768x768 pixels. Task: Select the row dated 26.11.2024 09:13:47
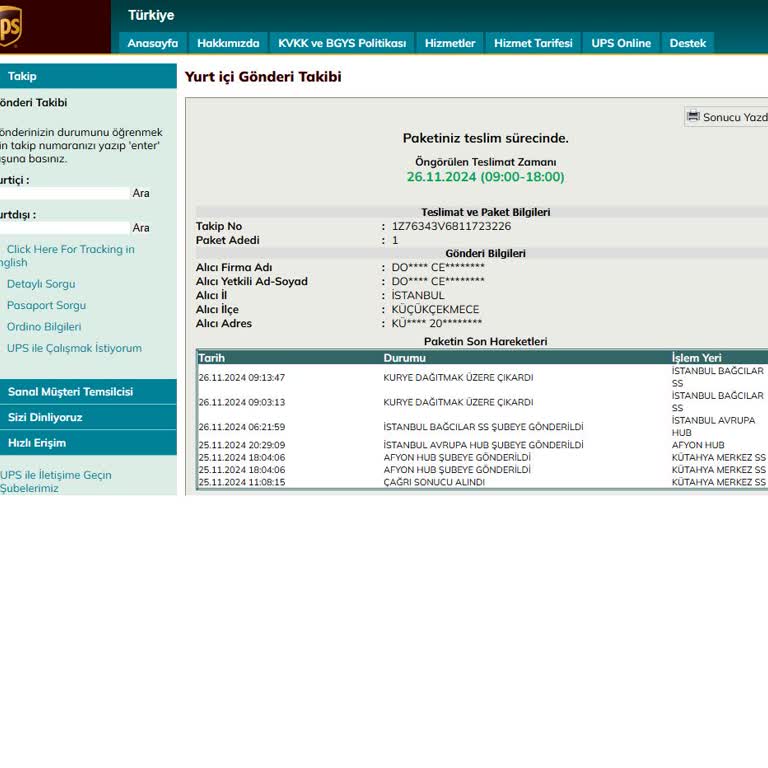[x=482, y=377]
